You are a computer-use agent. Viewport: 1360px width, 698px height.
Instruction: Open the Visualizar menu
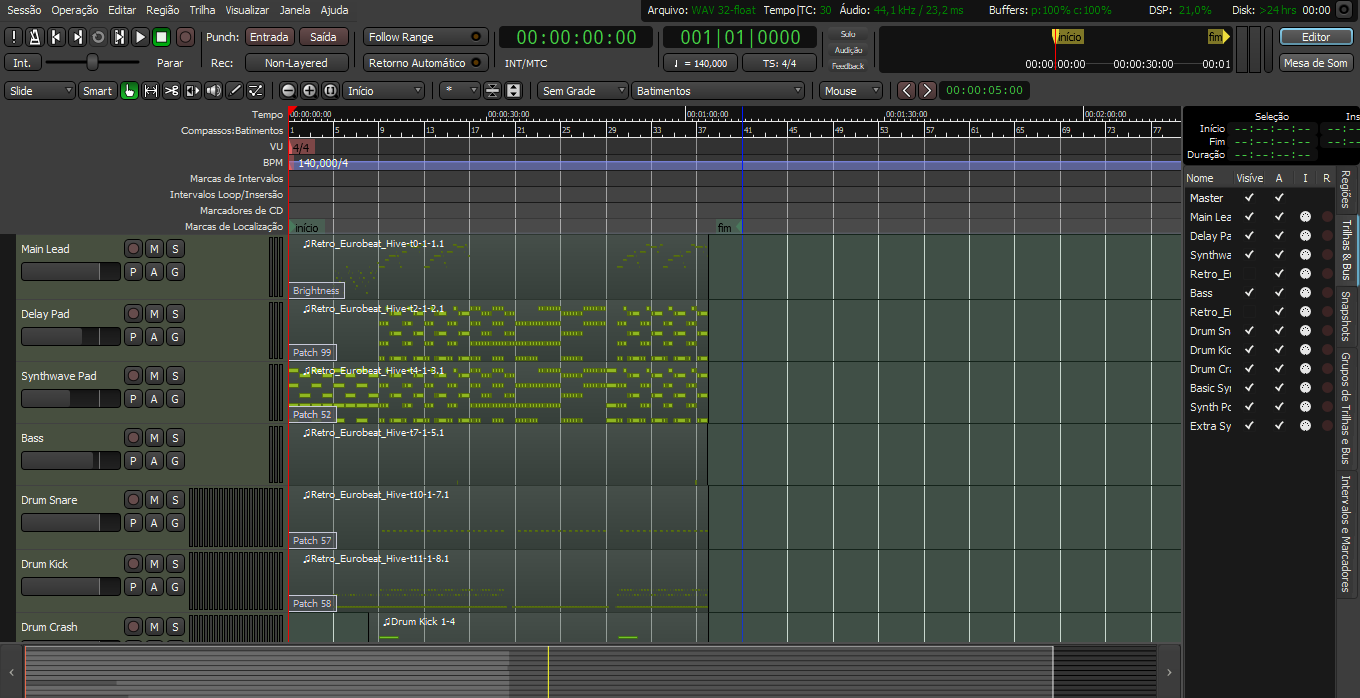coord(247,10)
